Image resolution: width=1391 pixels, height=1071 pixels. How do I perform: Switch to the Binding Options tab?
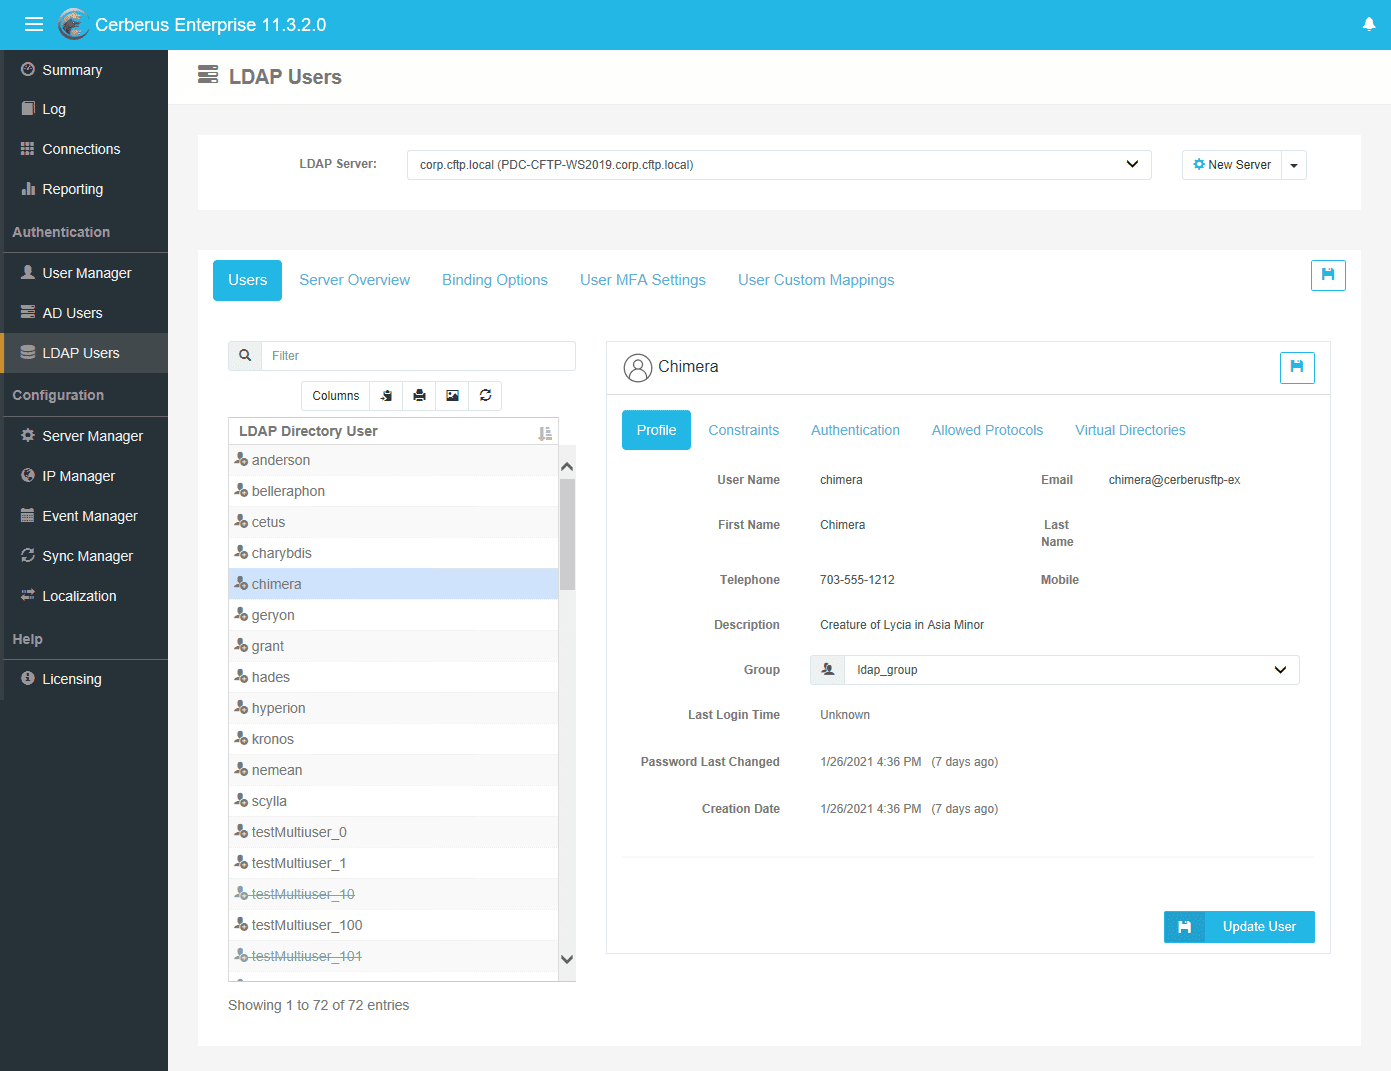click(x=494, y=280)
